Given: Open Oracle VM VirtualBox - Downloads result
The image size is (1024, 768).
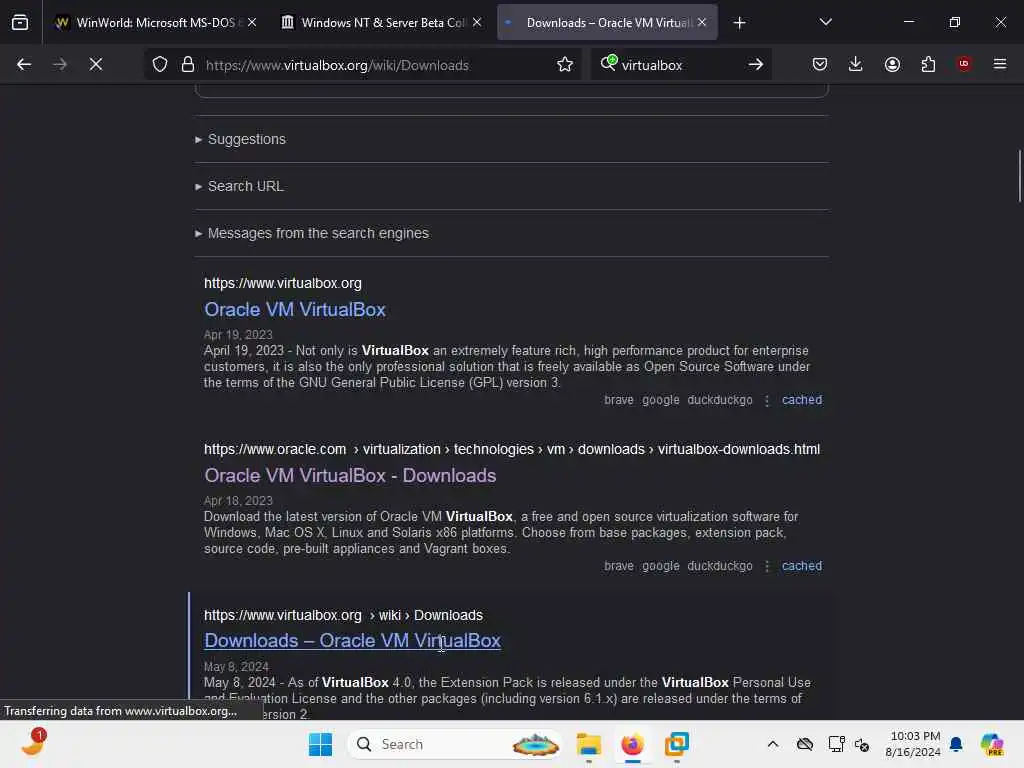Looking at the screenshot, I should click(350, 475).
